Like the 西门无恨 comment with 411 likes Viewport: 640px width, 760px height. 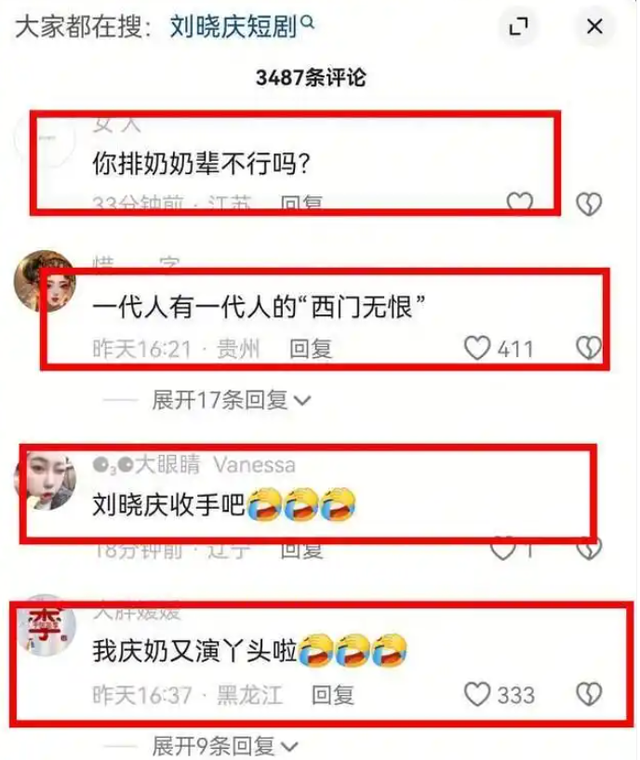pyautogui.click(x=477, y=348)
